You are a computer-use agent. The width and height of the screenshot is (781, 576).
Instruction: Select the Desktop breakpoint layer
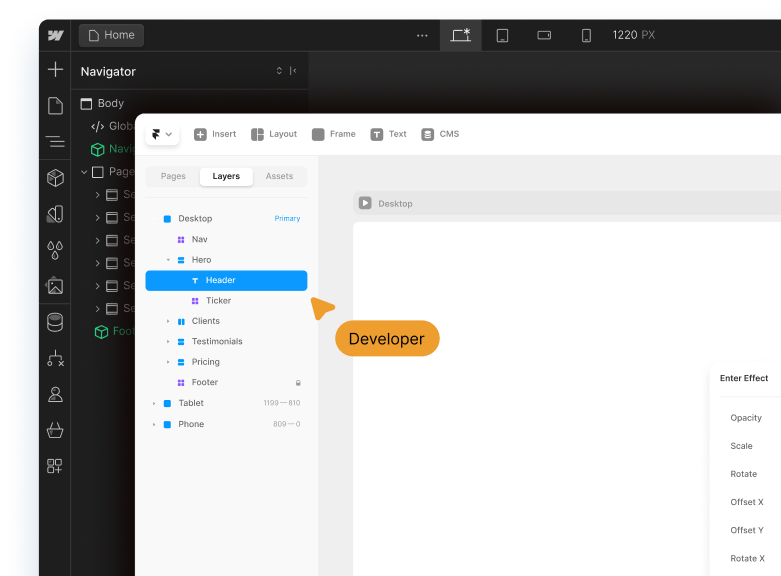[195, 219]
